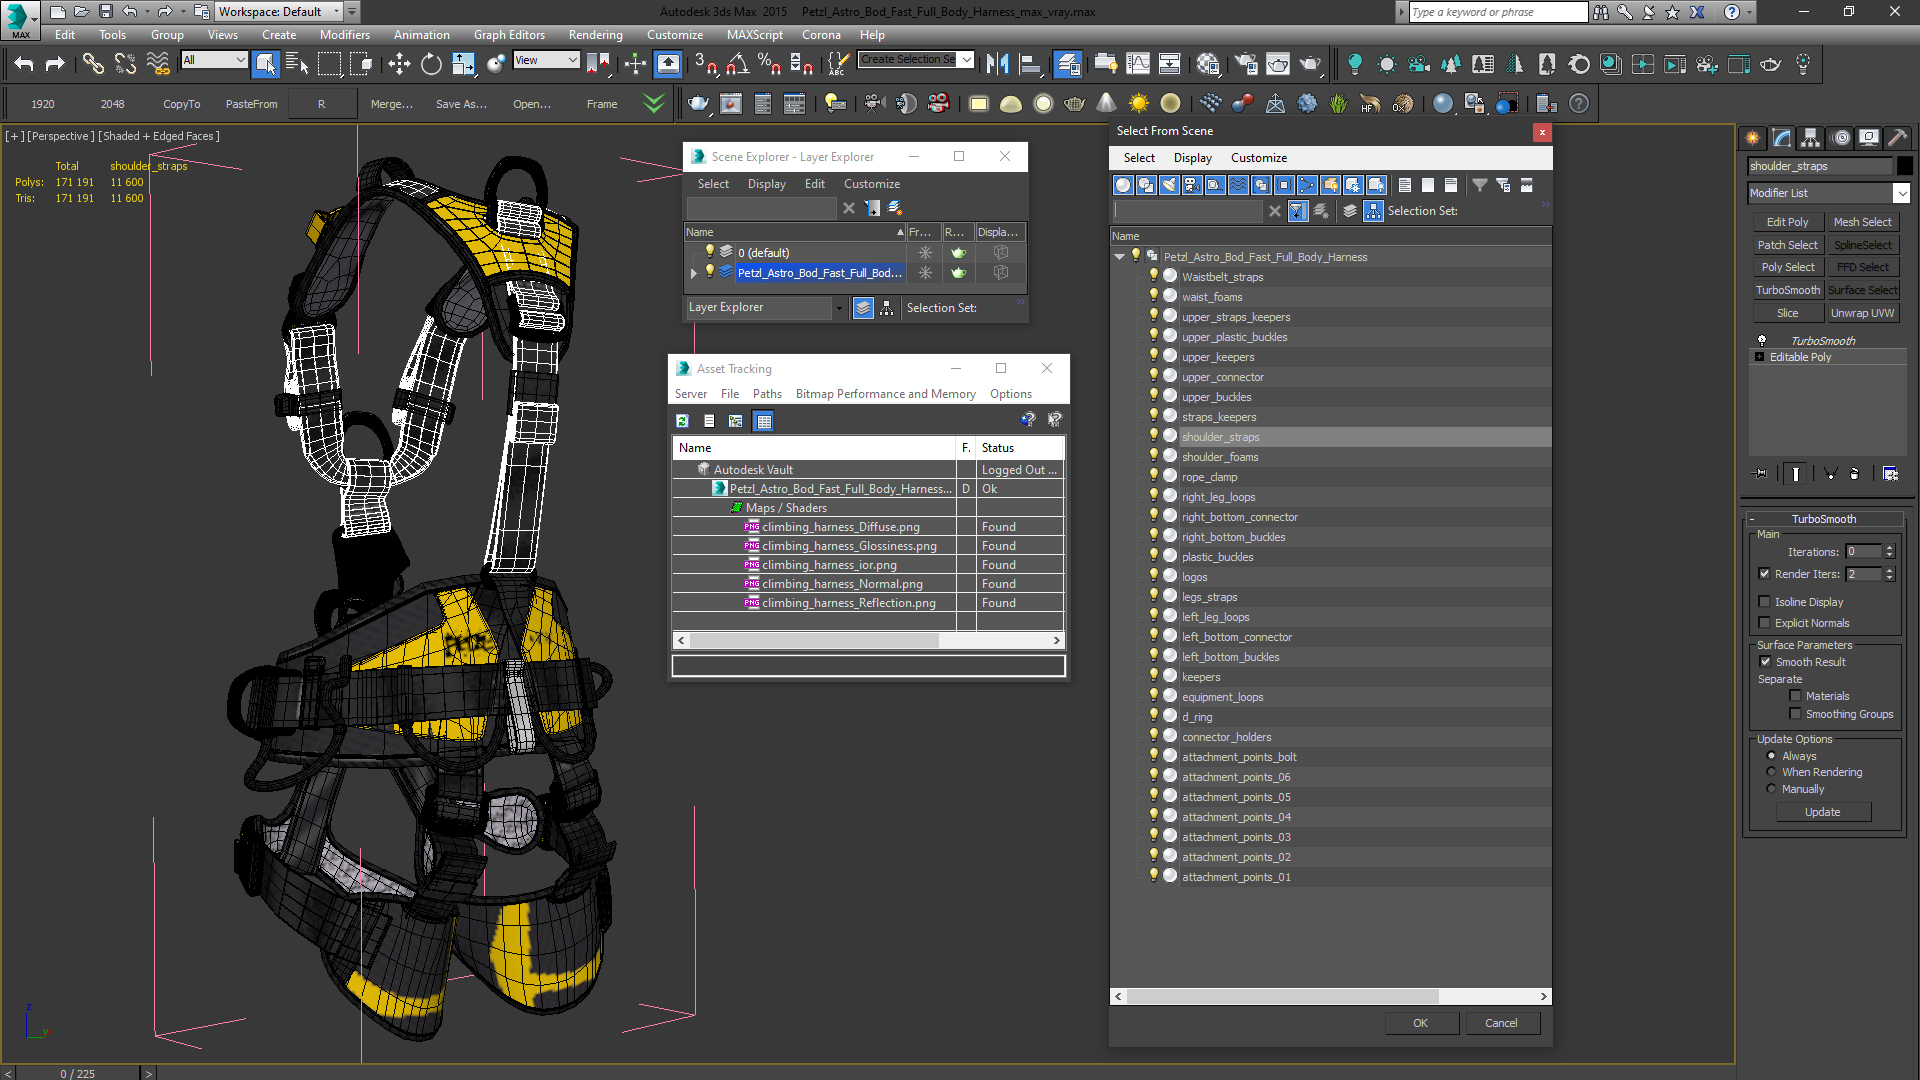Click OK in Select From Scene dialog

1420,1023
